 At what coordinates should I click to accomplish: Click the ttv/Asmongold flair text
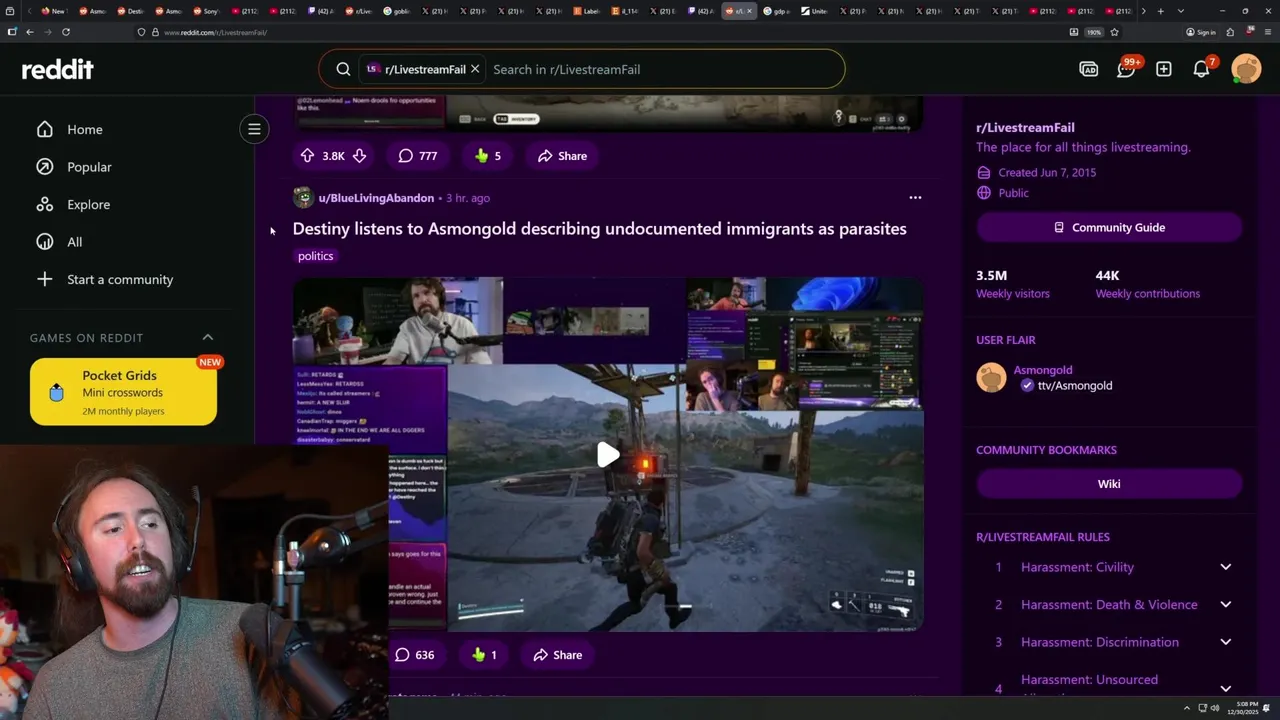1075,385
